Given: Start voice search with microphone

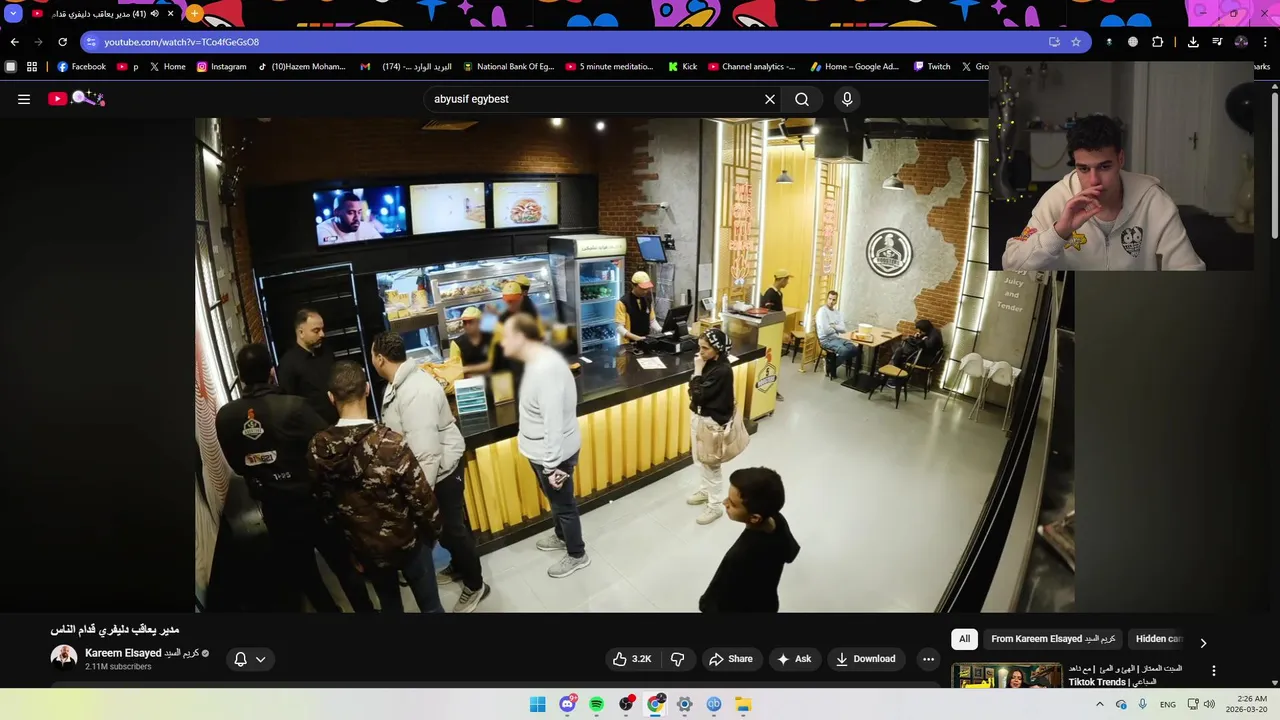Looking at the screenshot, I should (847, 99).
